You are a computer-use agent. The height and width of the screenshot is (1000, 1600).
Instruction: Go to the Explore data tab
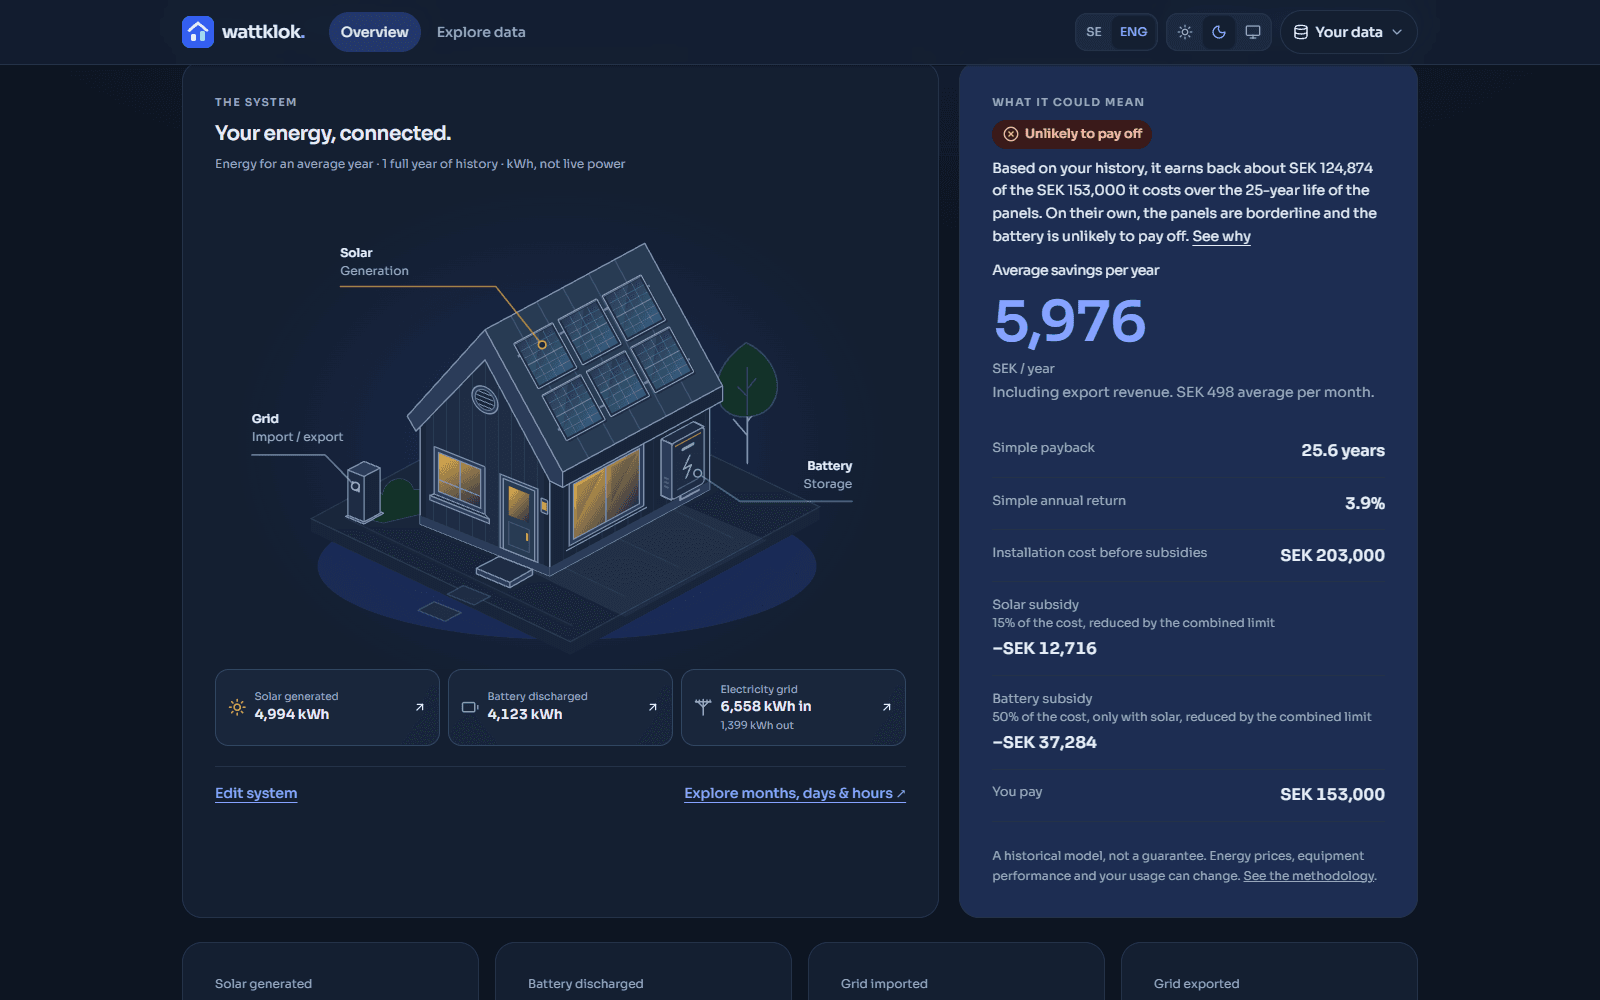pos(481,32)
